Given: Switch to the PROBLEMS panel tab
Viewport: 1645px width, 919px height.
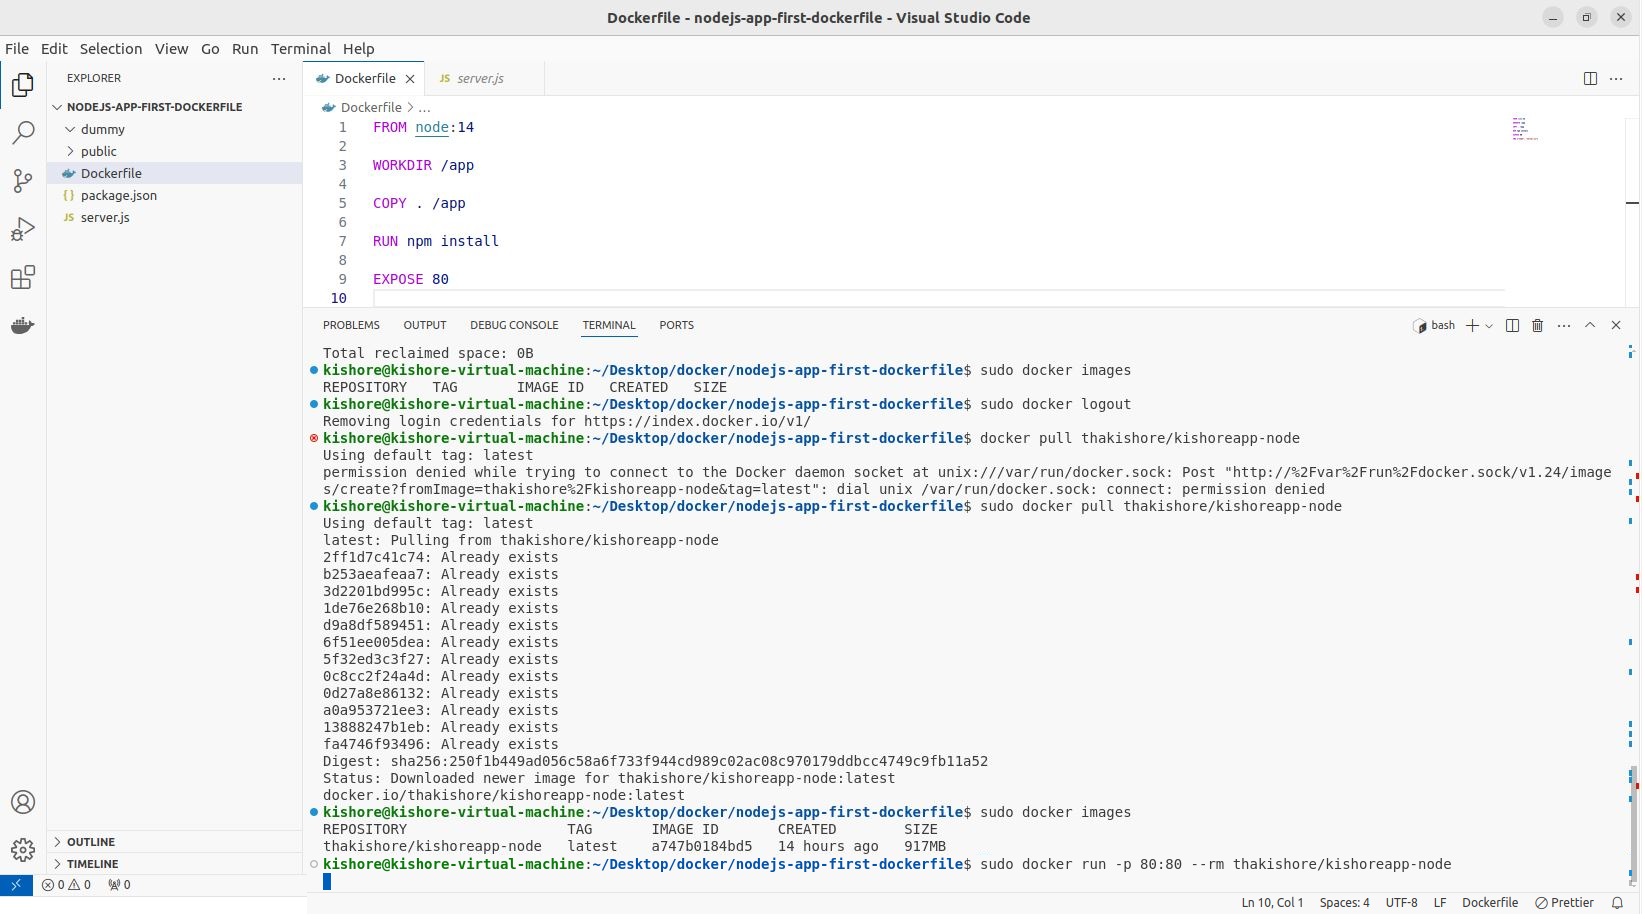Looking at the screenshot, I should (351, 326).
